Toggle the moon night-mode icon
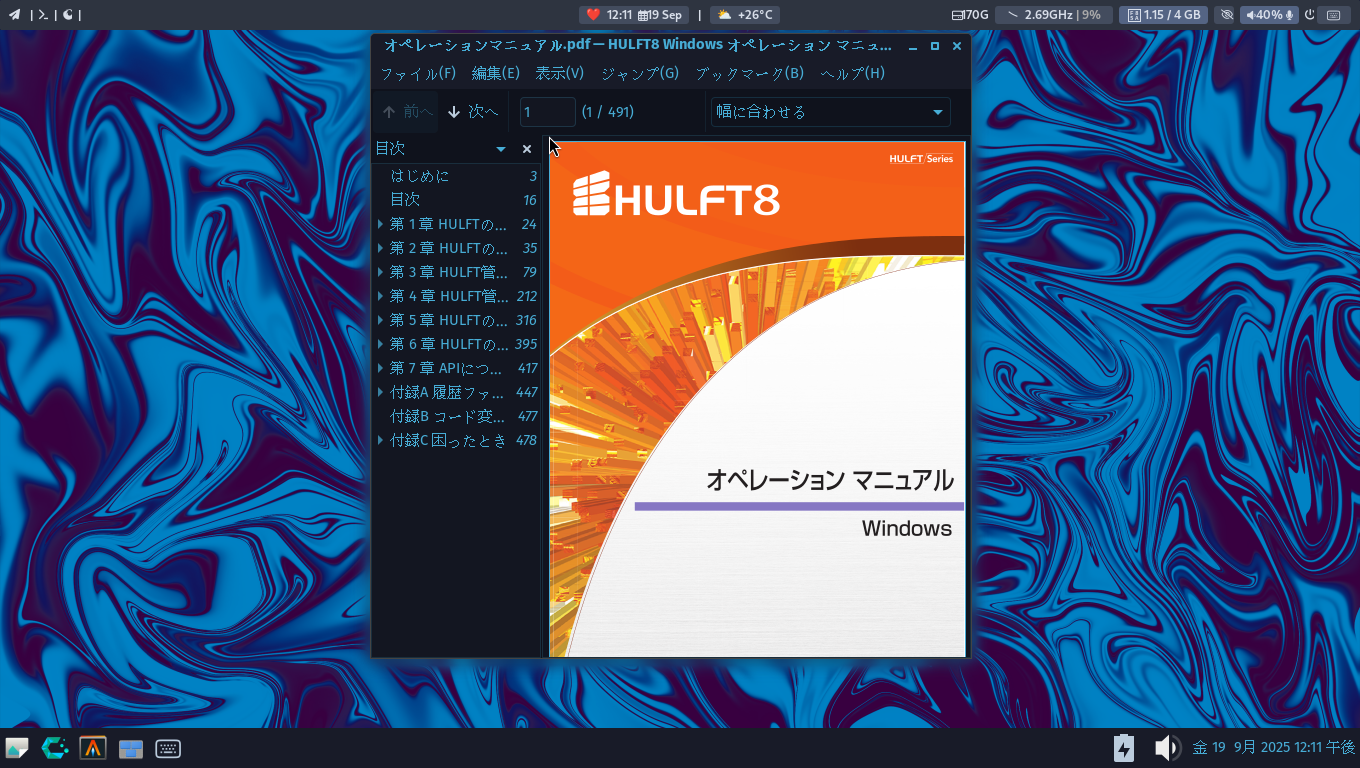The image size is (1360, 768). click(x=68, y=15)
